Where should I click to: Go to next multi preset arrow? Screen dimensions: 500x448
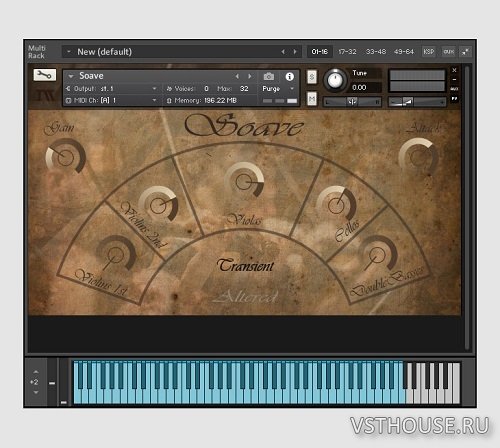(295, 52)
